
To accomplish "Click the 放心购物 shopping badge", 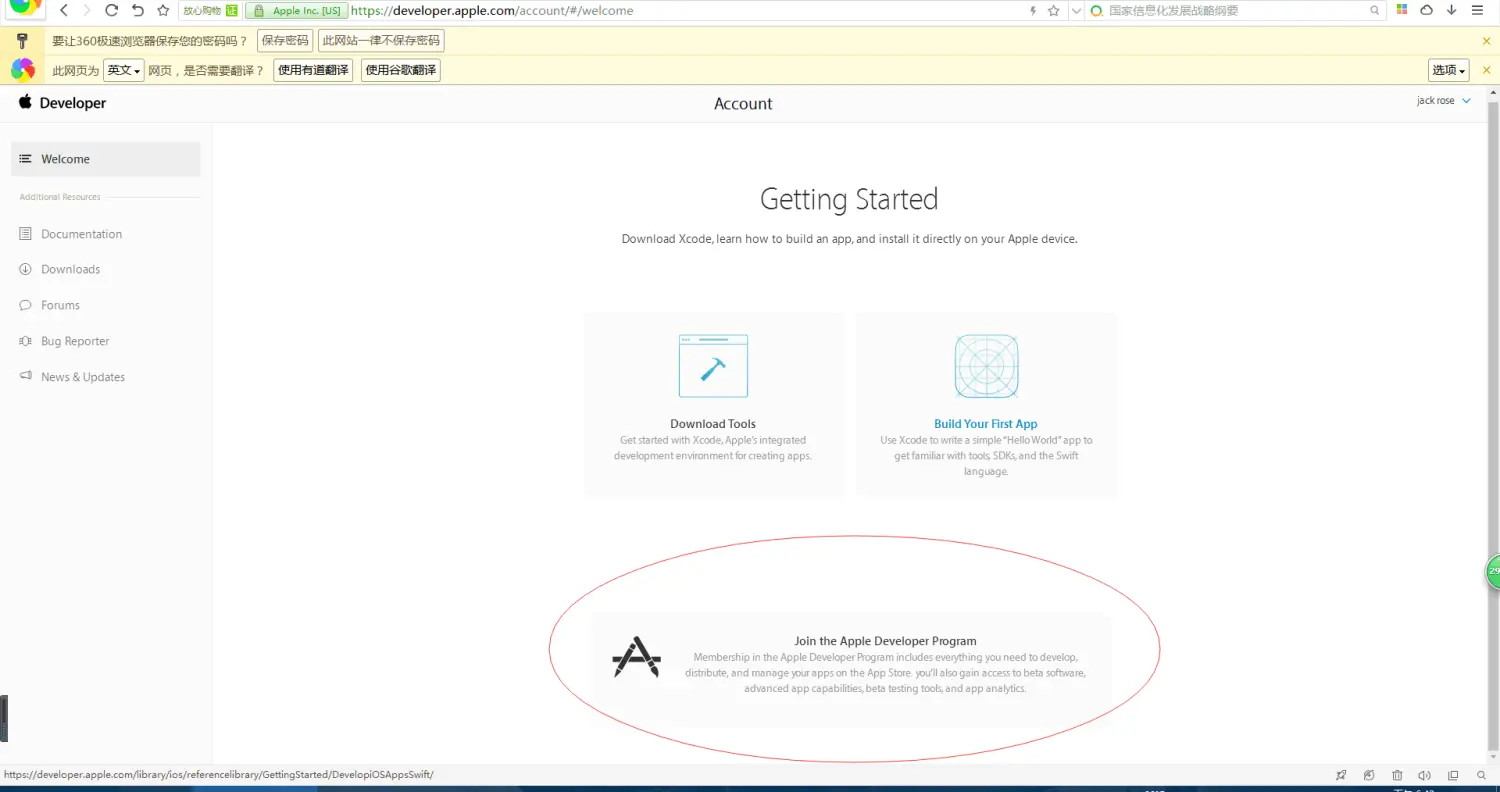I will [x=211, y=11].
